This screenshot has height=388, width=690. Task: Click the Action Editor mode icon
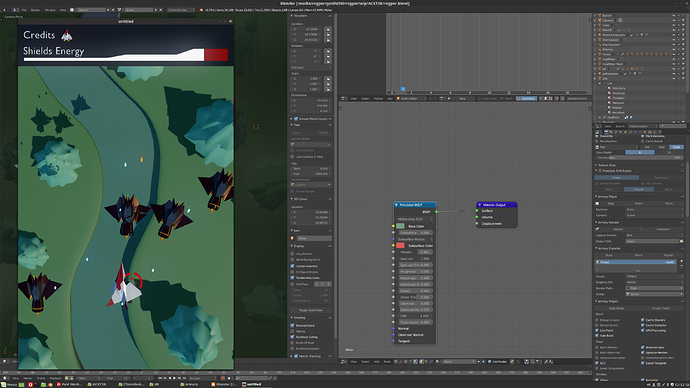[399, 99]
